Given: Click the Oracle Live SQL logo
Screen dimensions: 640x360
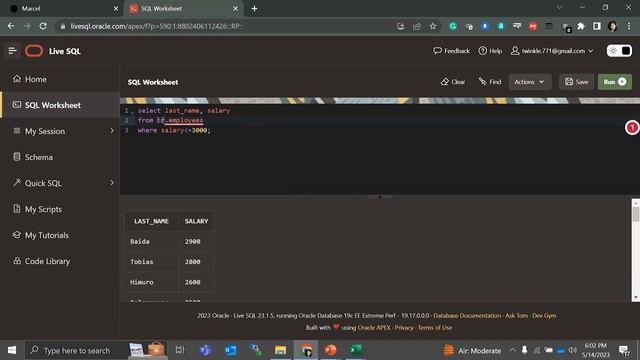Looking at the screenshot, I should pyautogui.click(x=34, y=51).
